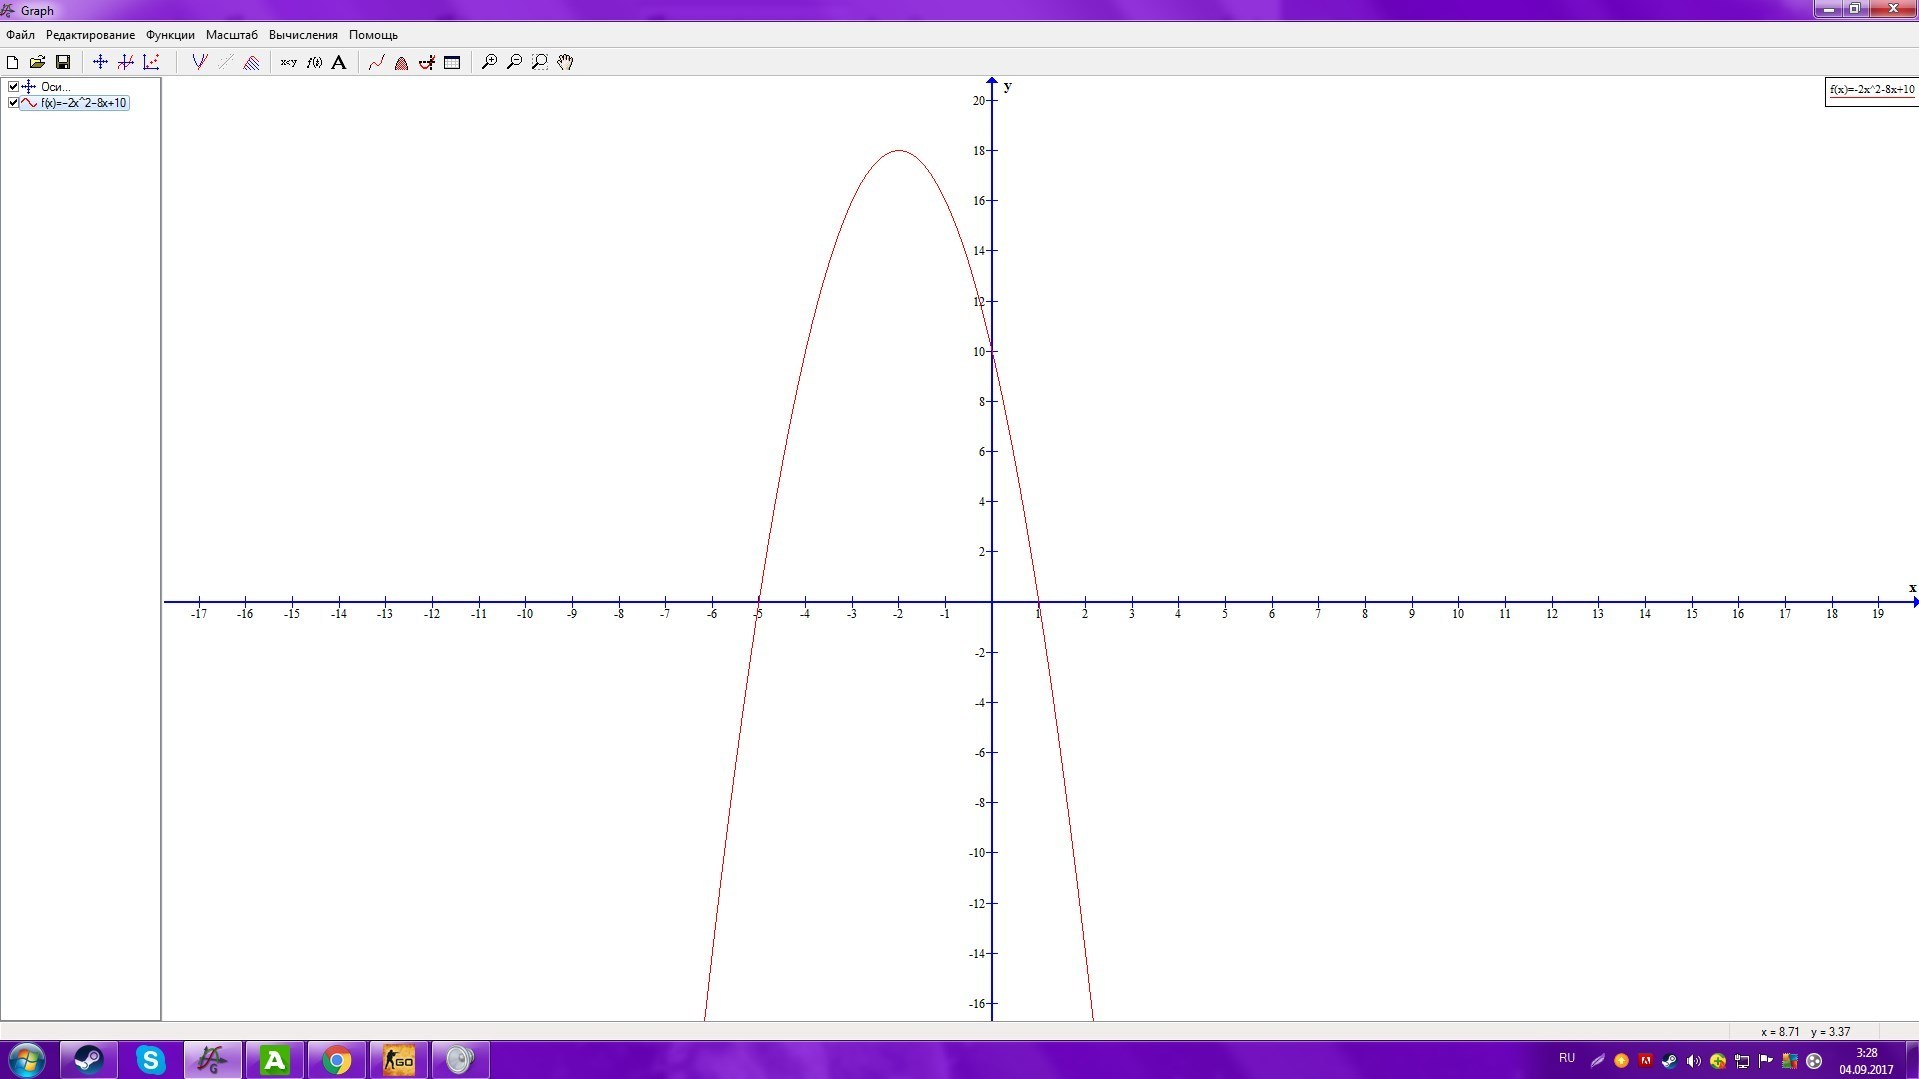
Task: Create a new graph file
Action: tap(13, 62)
